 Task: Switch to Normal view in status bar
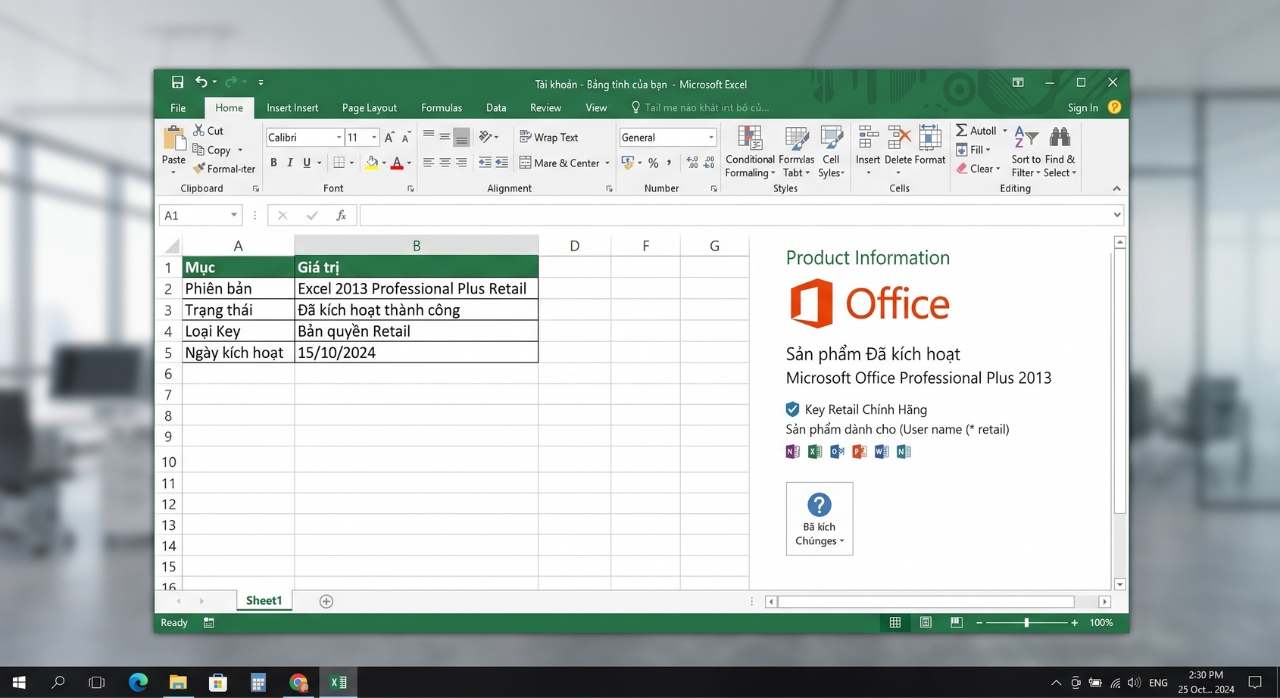(x=895, y=623)
